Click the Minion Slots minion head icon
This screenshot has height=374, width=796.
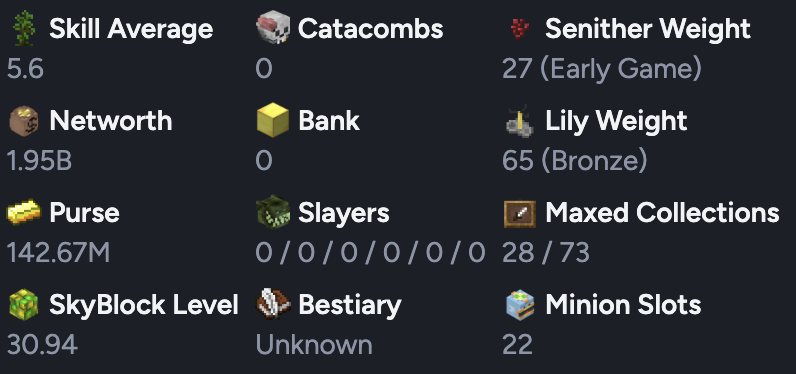point(520,304)
